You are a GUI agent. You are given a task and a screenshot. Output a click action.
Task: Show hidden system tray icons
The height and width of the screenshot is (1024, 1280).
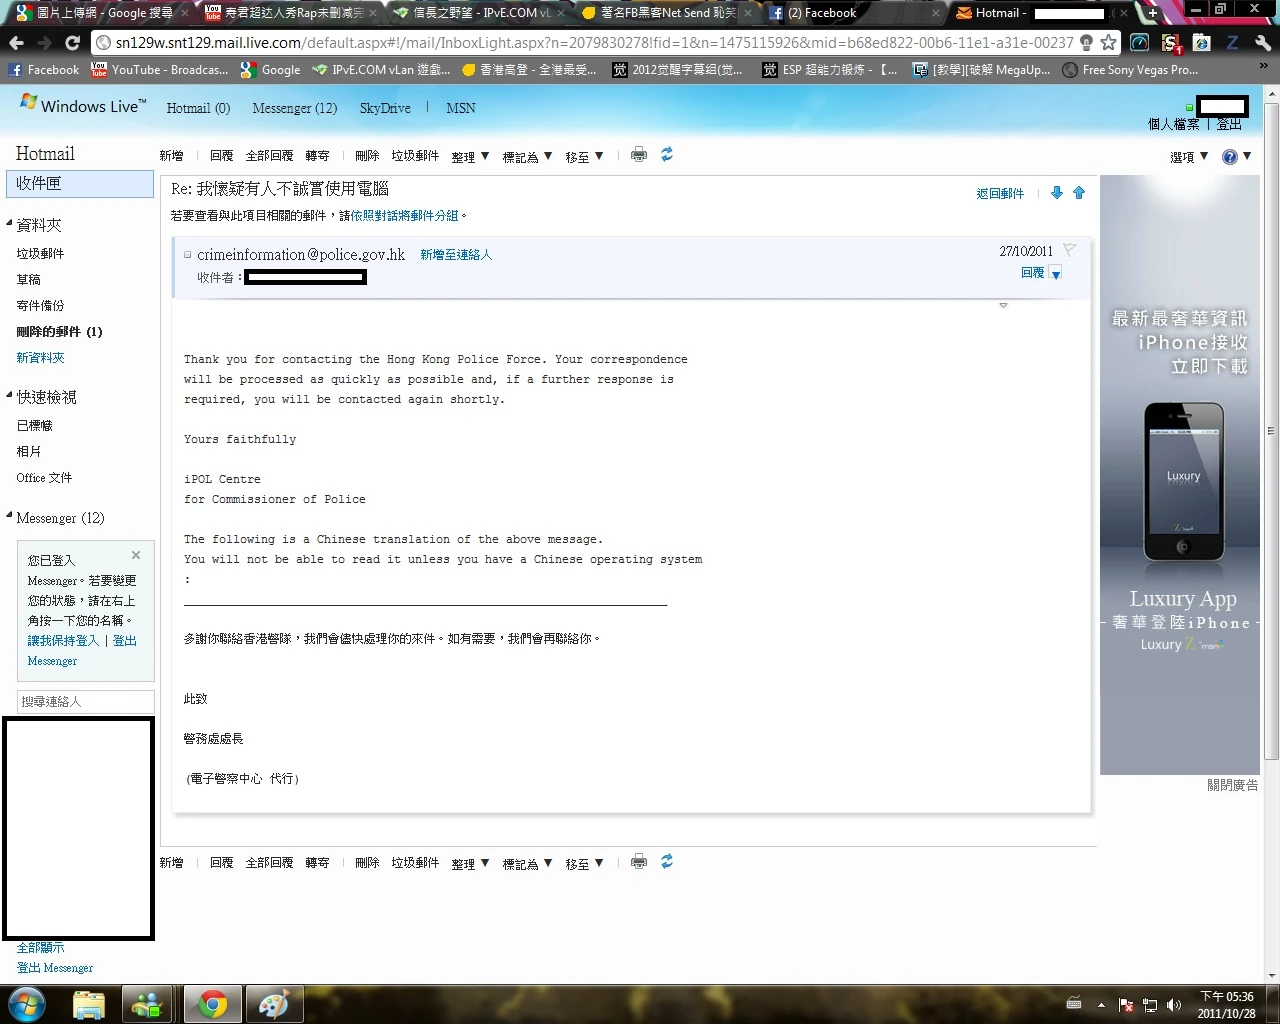coord(1101,1005)
